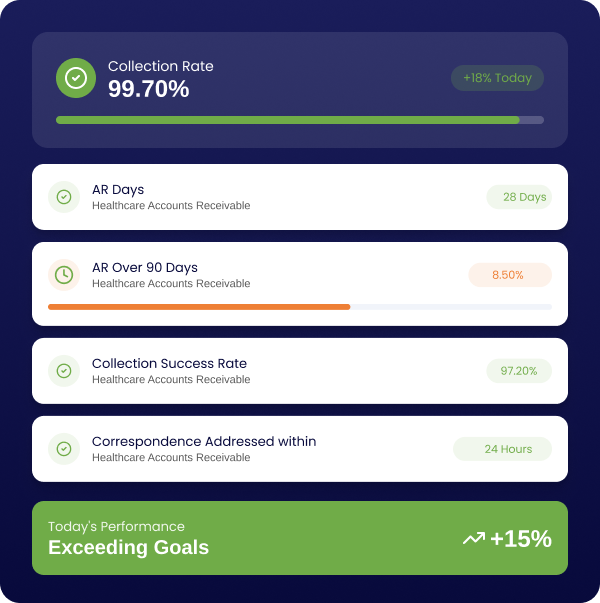
Task: Click the +15% performance value
Action: coord(520,539)
